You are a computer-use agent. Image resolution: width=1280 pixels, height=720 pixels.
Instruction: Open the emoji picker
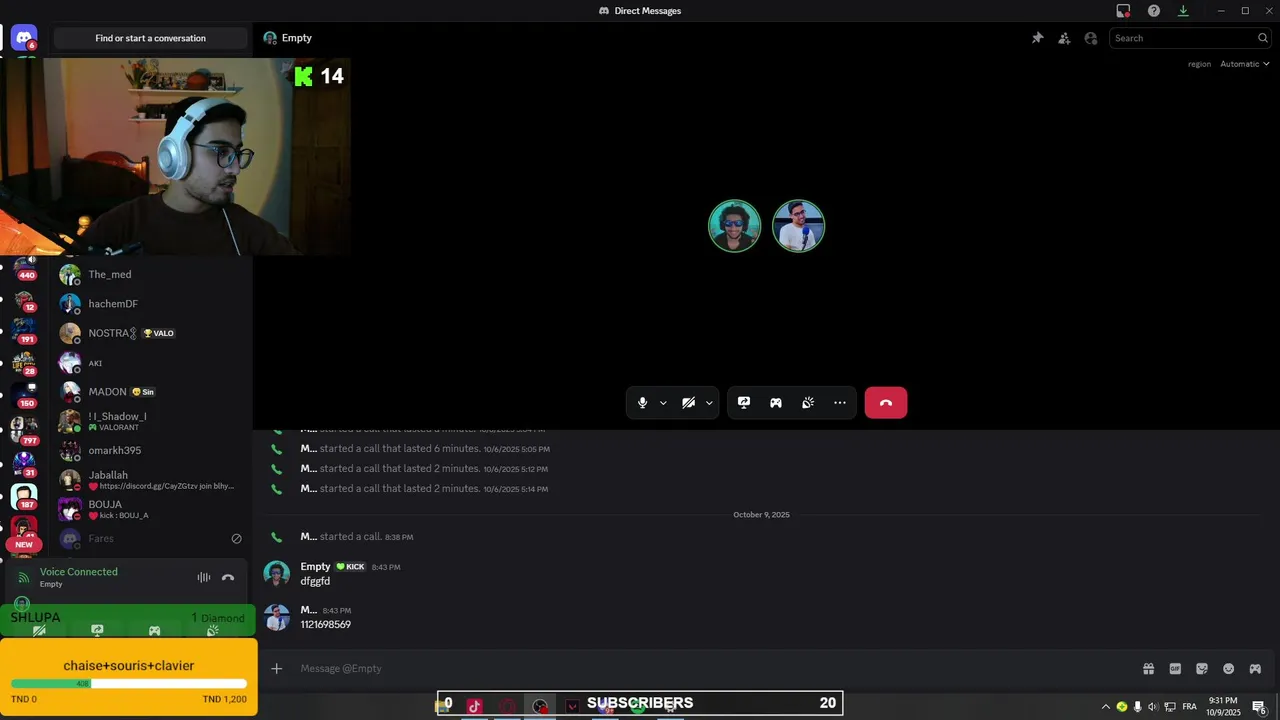click(x=1229, y=669)
